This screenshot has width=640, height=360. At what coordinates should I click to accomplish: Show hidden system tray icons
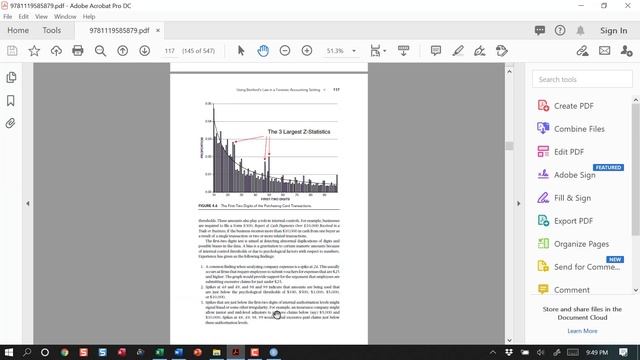pos(493,352)
